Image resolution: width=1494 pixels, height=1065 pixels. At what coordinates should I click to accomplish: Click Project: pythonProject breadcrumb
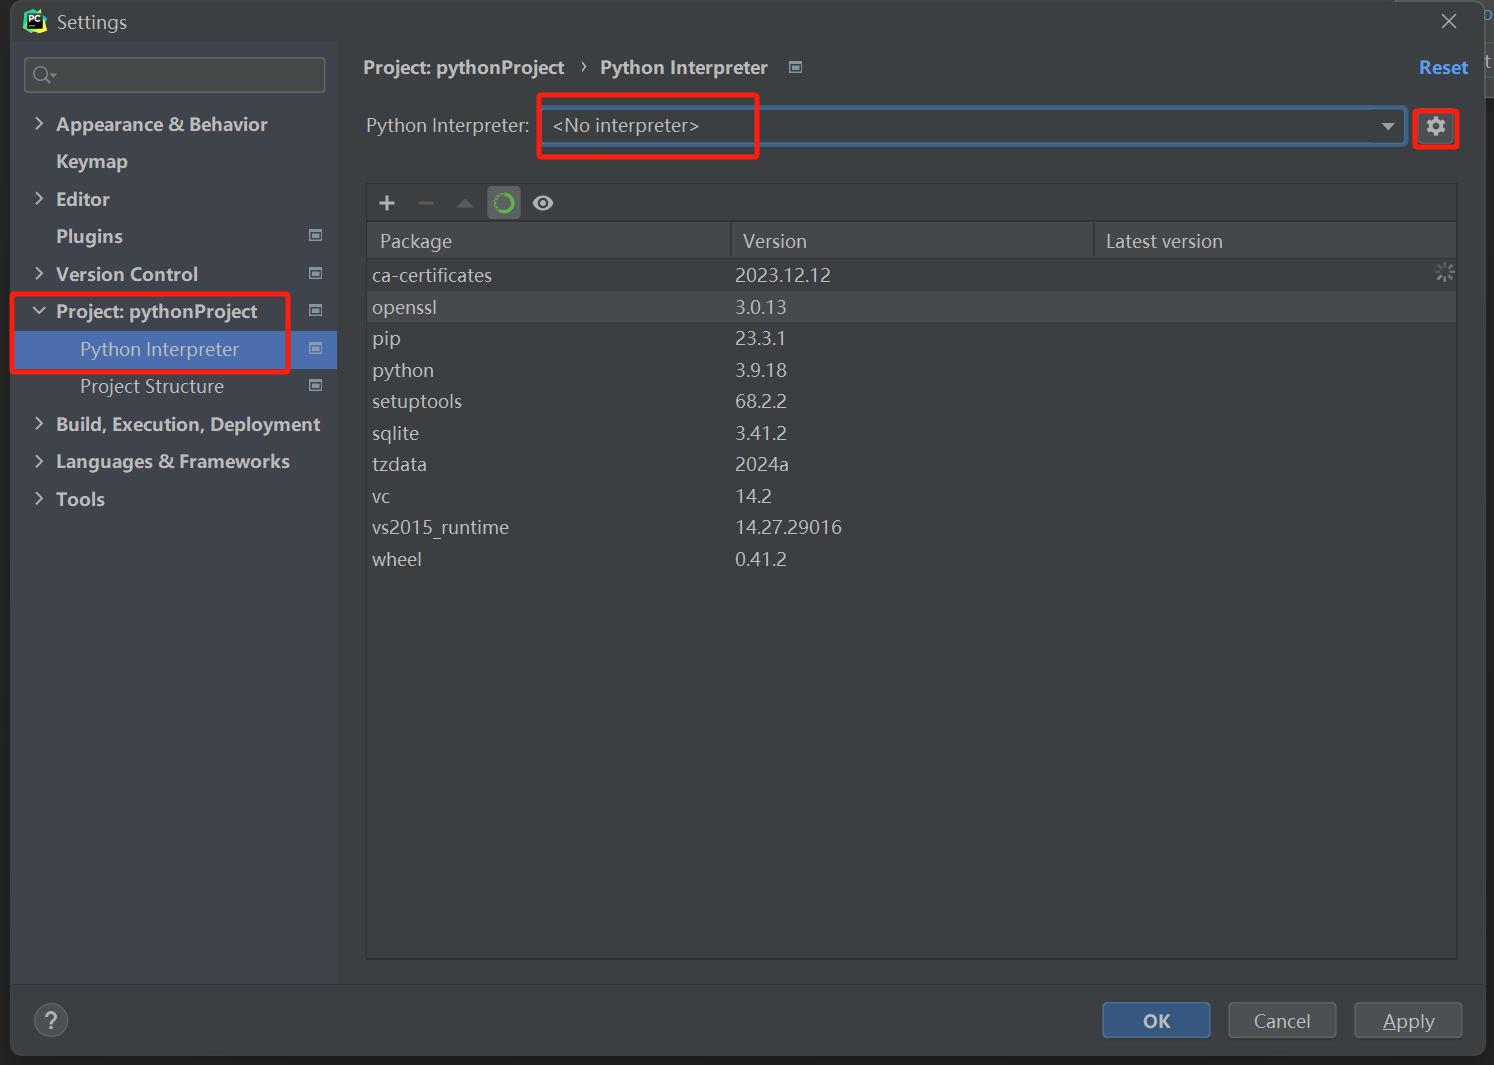[464, 67]
